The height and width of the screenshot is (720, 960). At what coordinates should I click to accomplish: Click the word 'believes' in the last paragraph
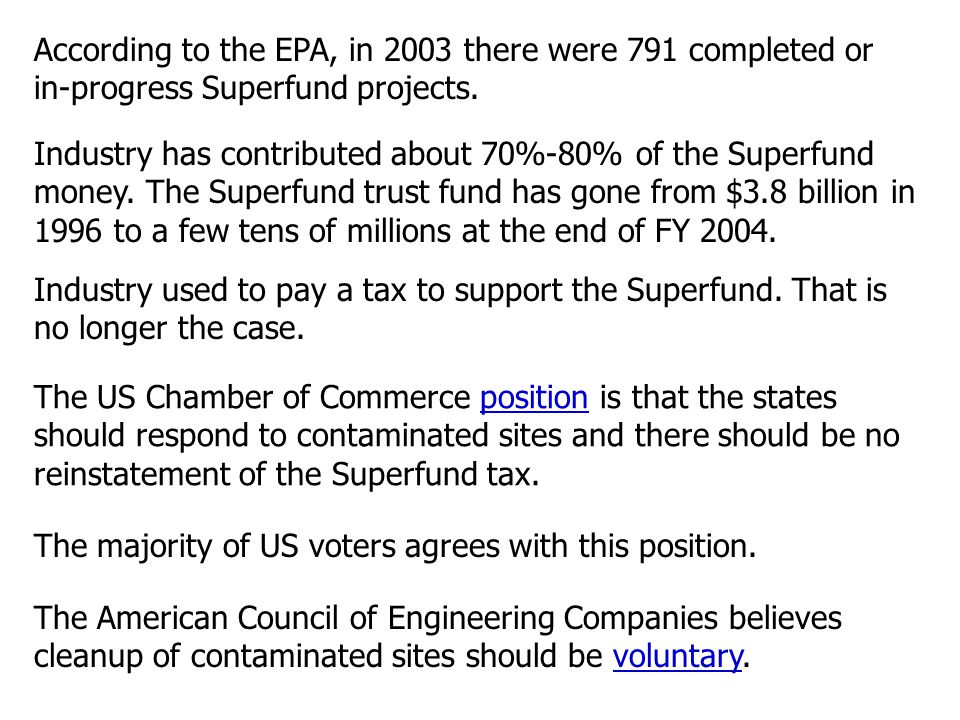[786, 618]
